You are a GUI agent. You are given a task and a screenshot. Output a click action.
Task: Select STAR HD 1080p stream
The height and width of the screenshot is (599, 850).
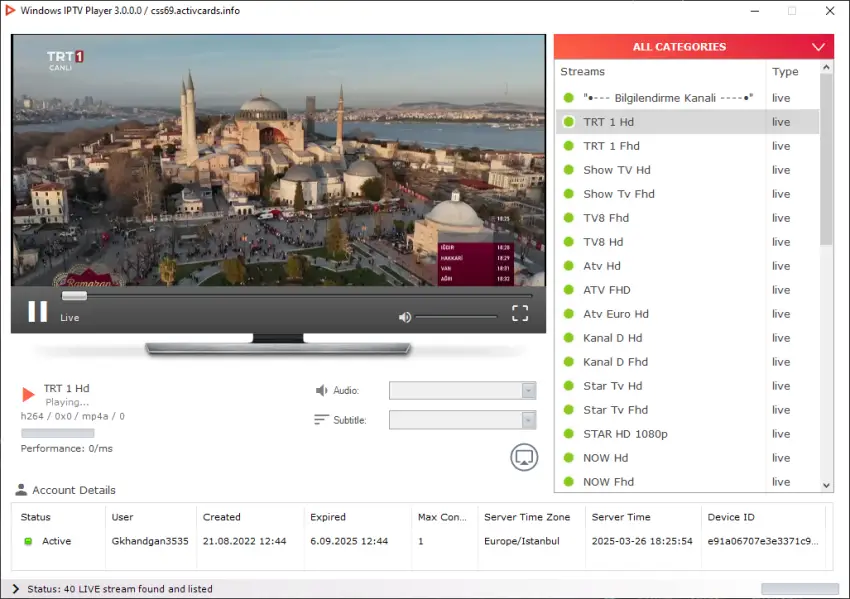point(687,434)
